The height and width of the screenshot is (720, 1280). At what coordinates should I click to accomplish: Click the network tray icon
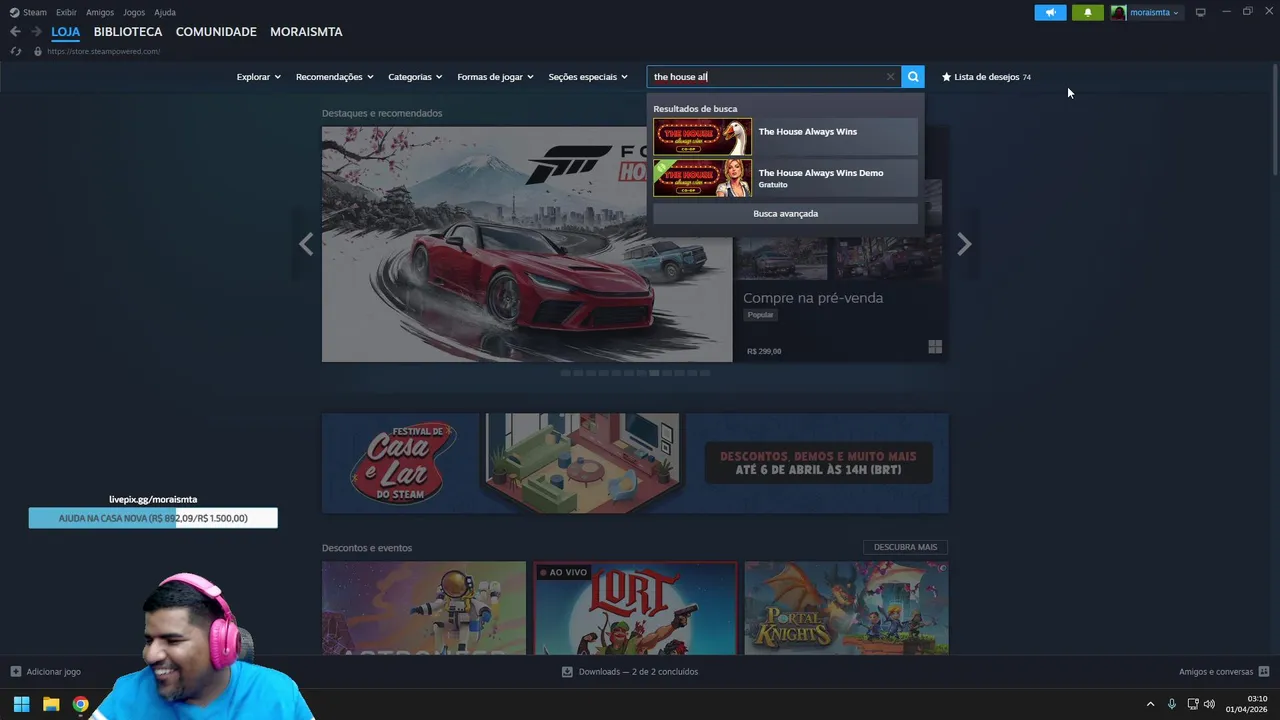(1192, 704)
